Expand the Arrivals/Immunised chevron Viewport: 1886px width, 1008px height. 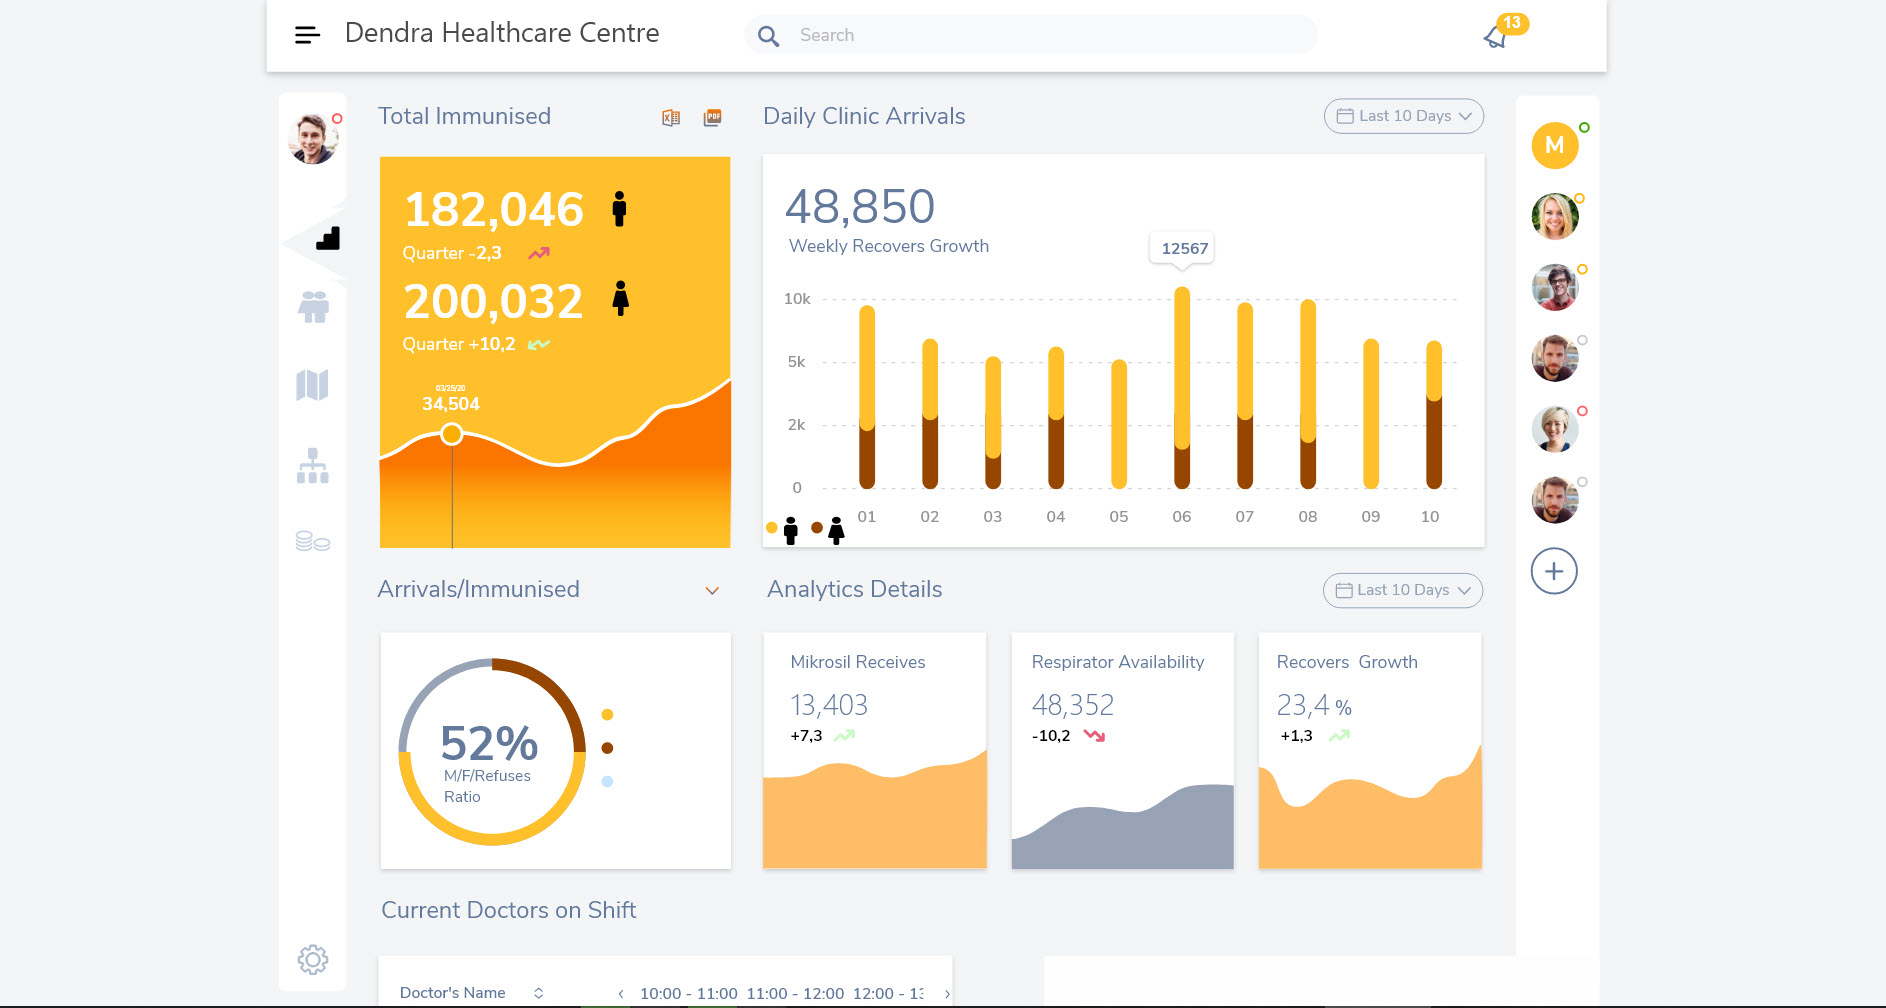[712, 591]
